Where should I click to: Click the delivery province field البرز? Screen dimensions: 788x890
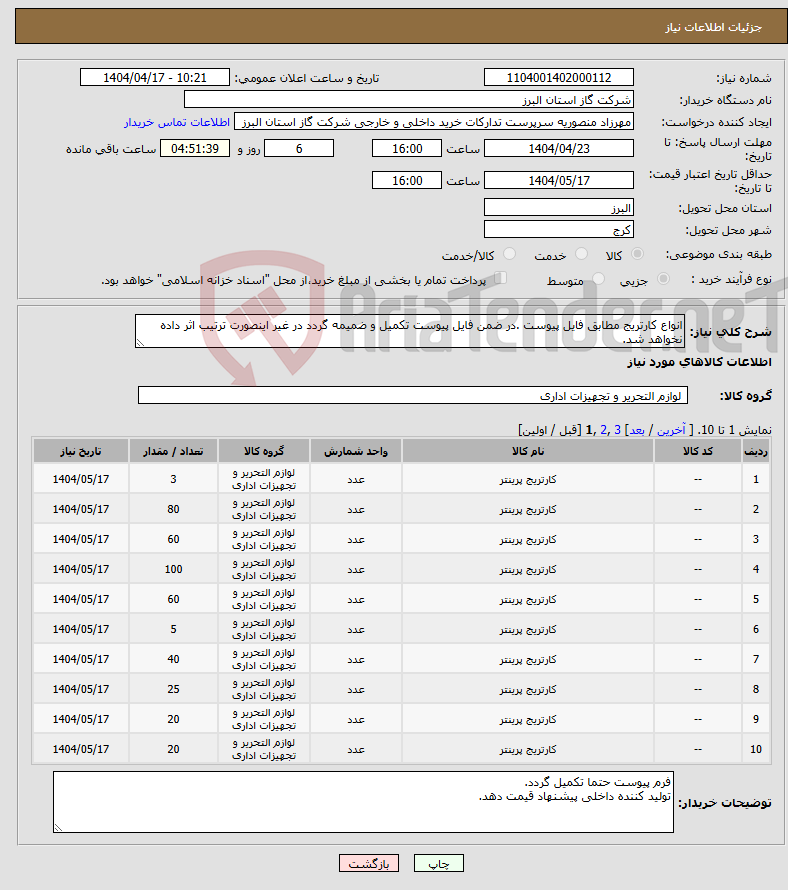click(x=559, y=208)
